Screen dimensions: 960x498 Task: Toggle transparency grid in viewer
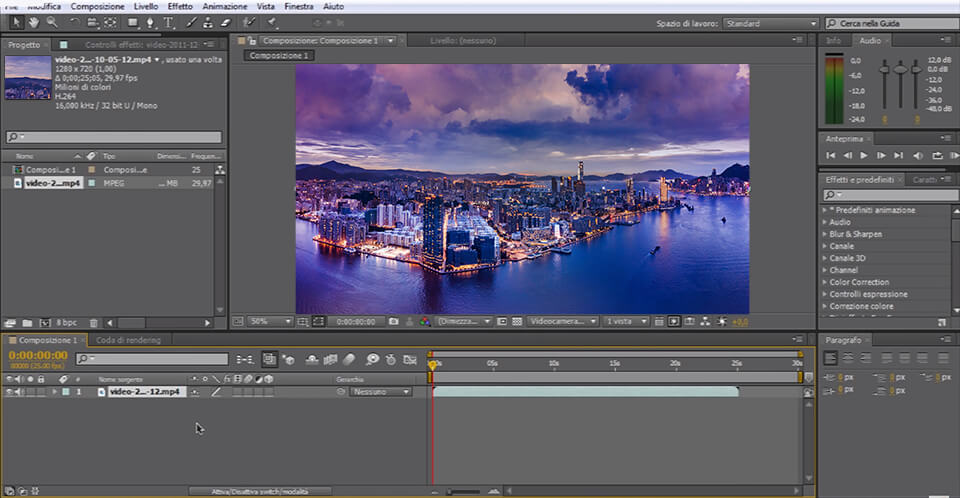[x=517, y=321]
